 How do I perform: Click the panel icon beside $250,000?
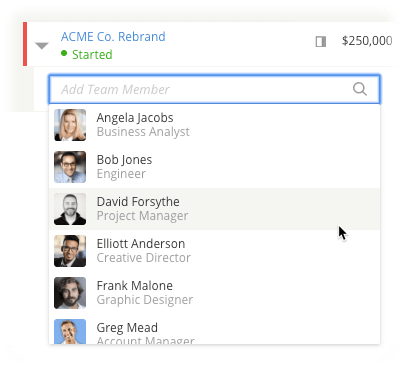[321, 42]
